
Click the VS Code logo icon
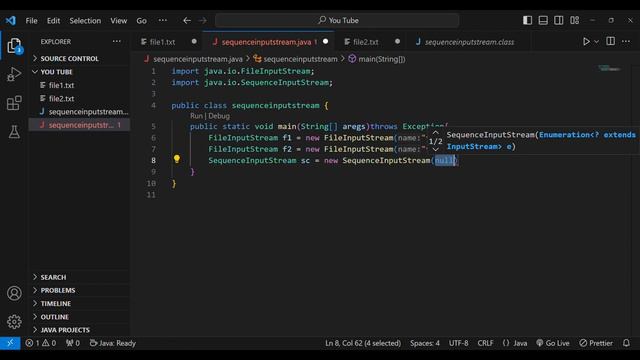click(x=11, y=20)
